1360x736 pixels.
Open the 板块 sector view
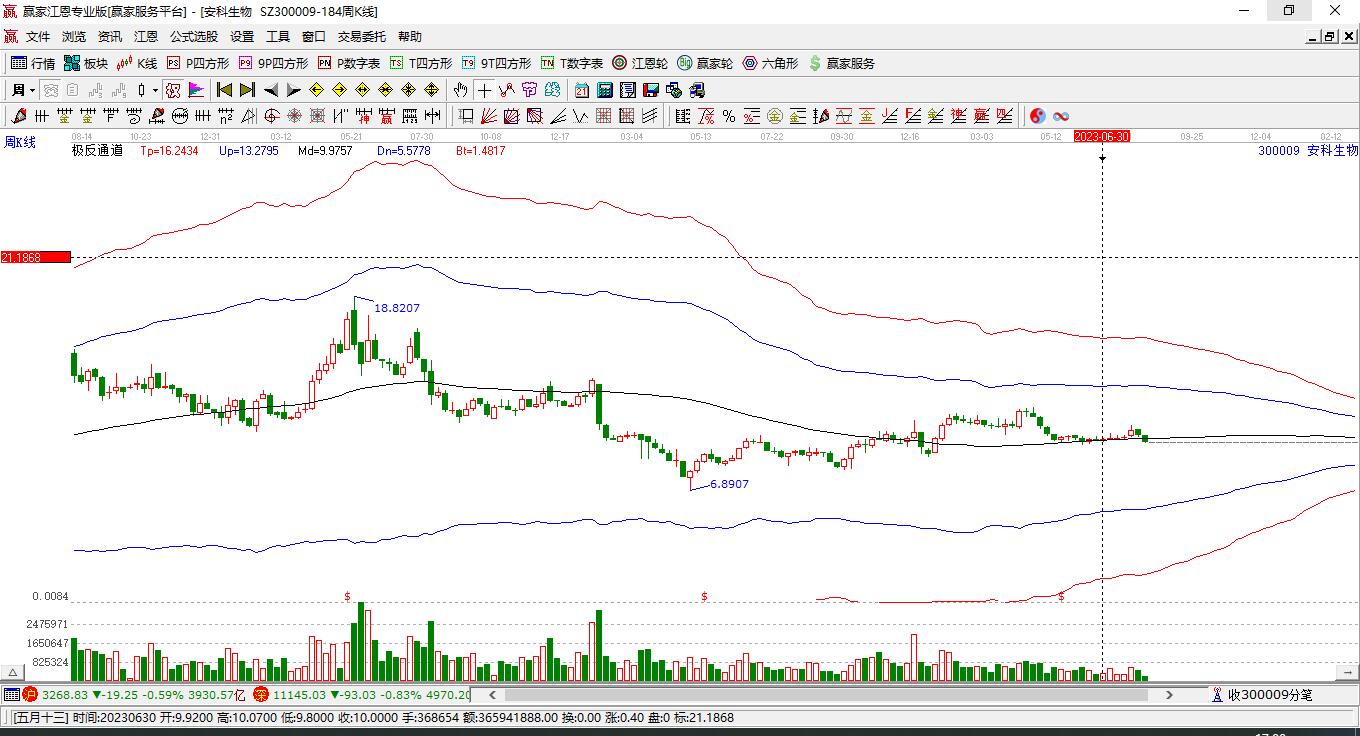85,63
